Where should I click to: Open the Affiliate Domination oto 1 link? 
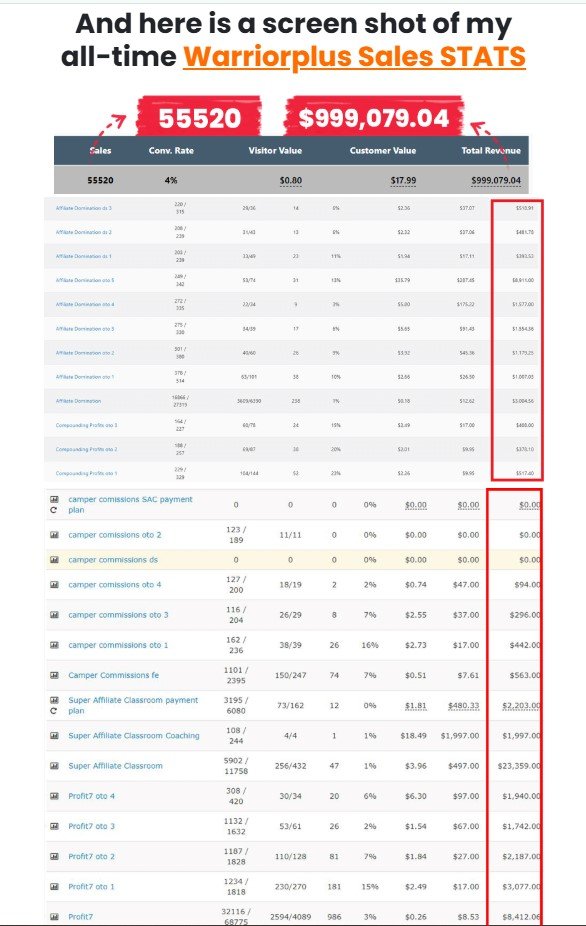85,377
